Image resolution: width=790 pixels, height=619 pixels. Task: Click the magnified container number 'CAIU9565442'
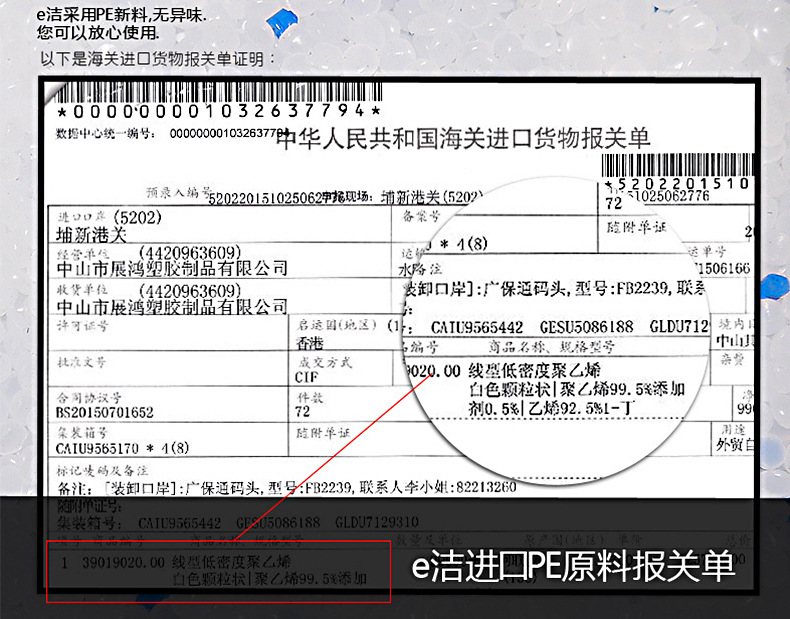point(477,328)
